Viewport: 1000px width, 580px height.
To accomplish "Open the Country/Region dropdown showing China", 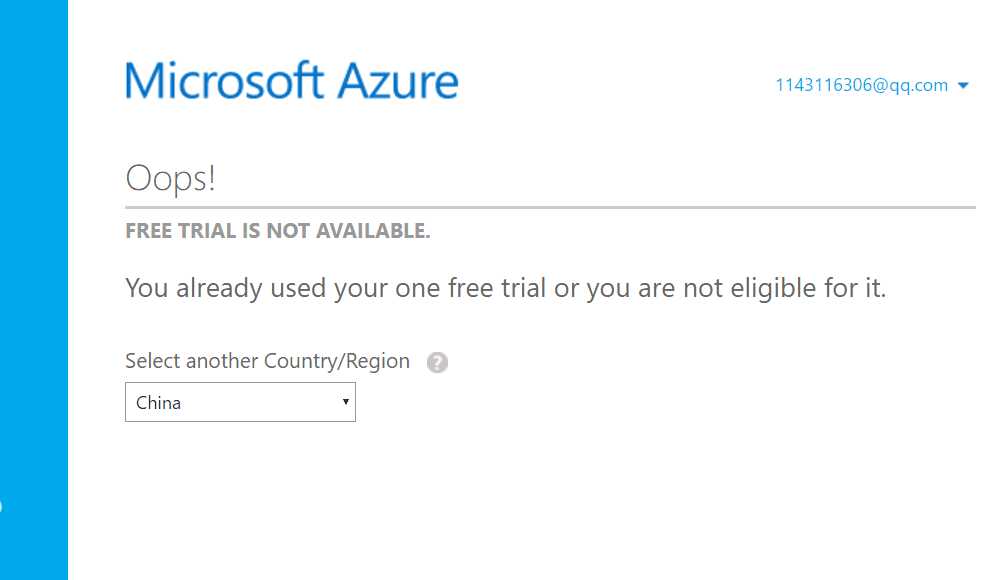I will pos(240,403).
